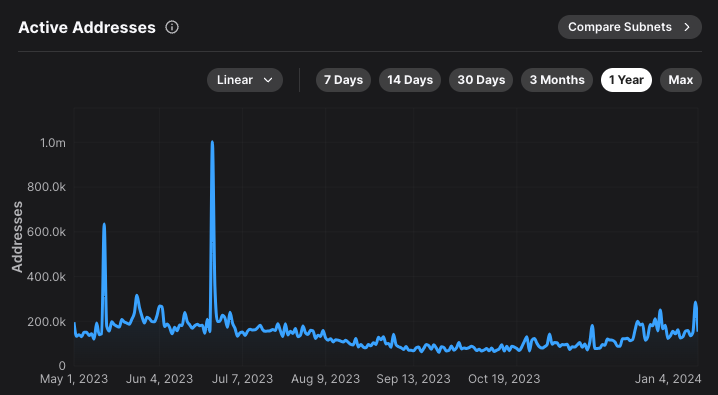Switch to the 3 Months range

(x=557, y=80)
